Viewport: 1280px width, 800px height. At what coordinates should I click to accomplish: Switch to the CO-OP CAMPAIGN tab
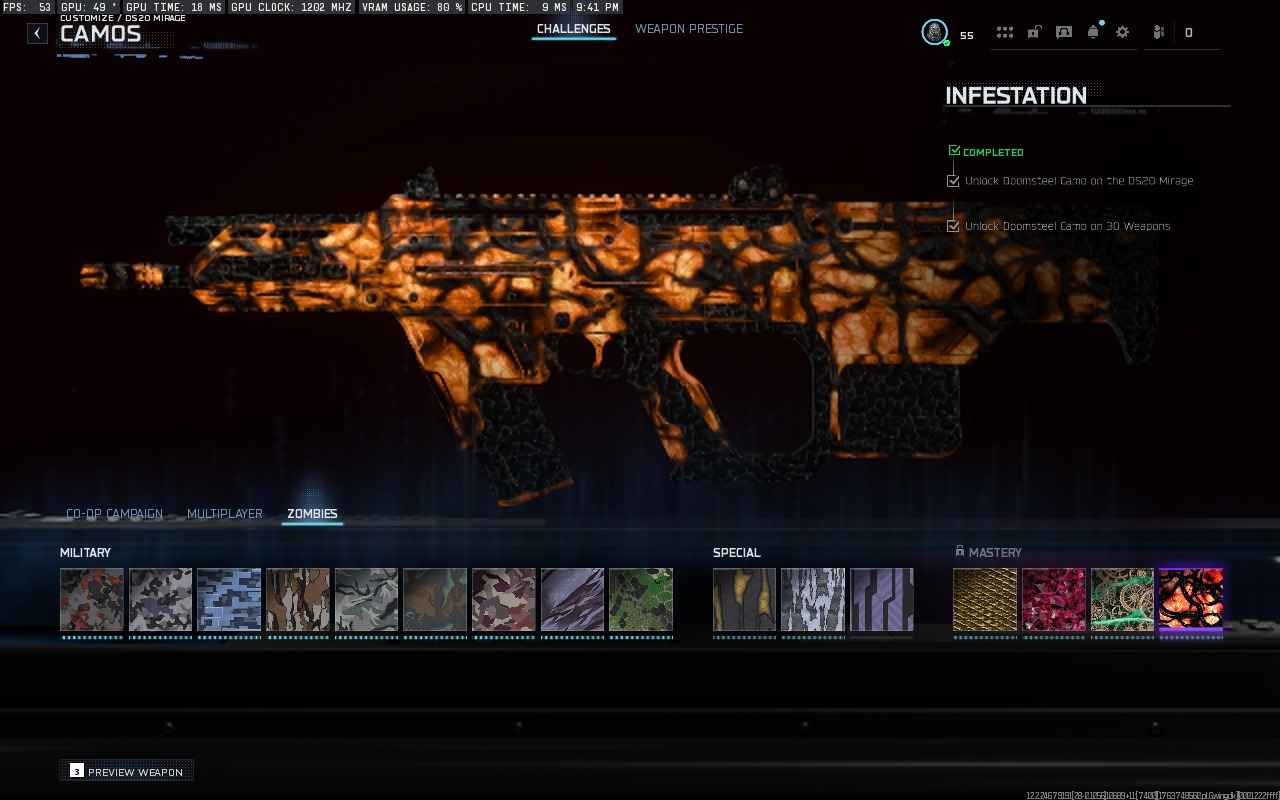[x=114, y=513]
